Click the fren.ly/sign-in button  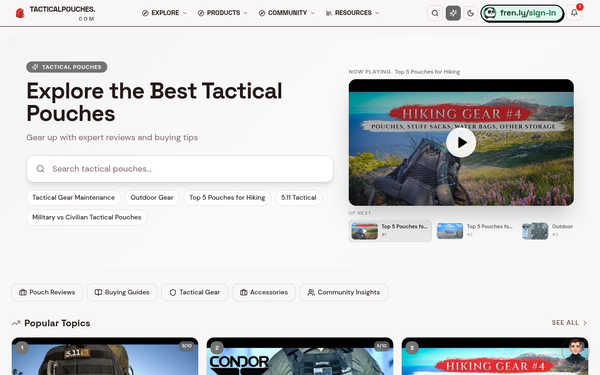pos(522,13)
